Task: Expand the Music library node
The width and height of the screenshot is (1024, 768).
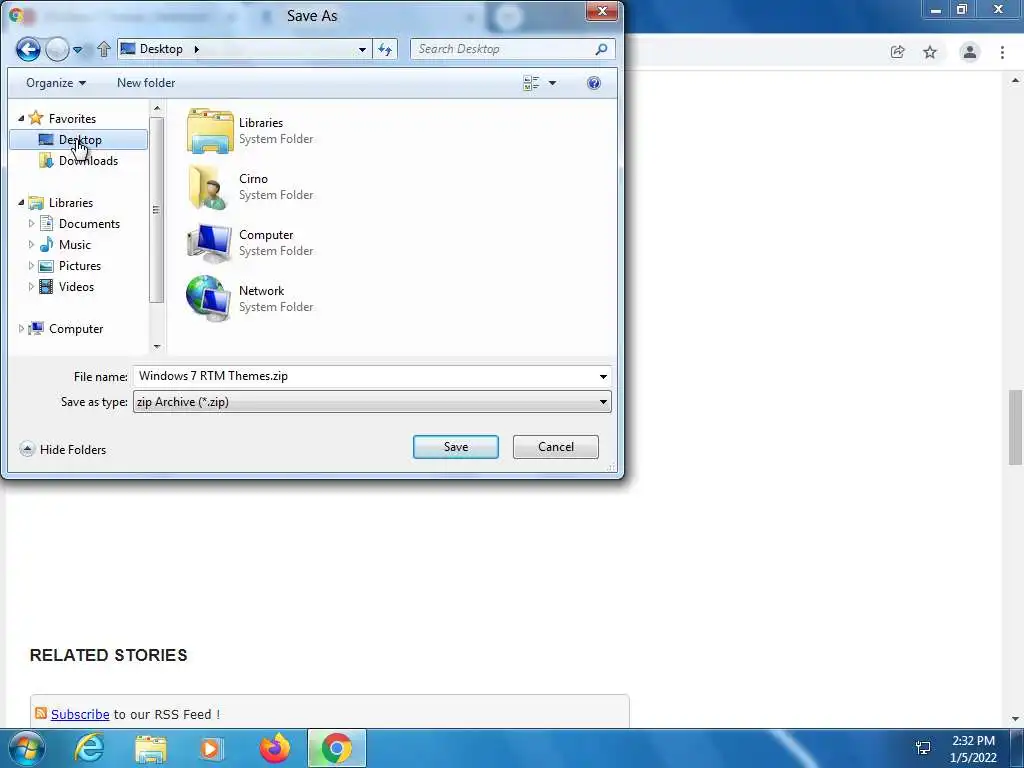Action: pyautogui.click(x=31, y=245)
